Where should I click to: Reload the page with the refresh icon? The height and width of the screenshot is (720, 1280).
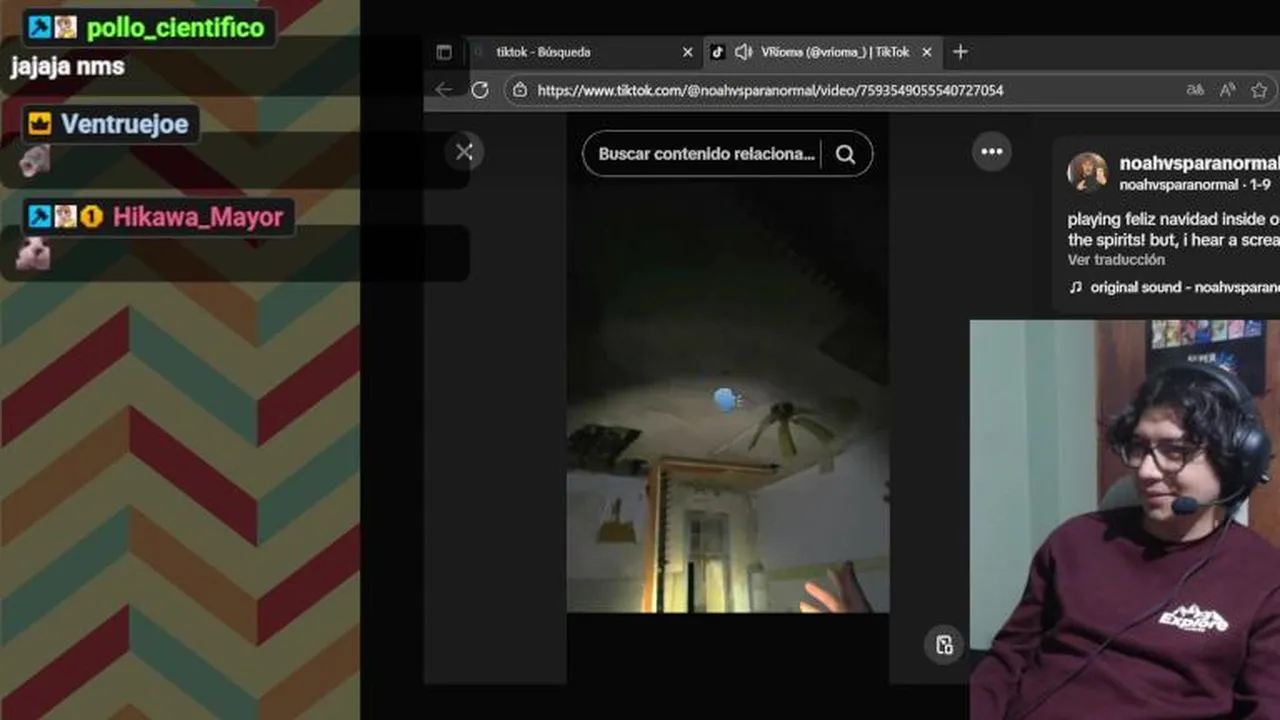tap(480, 90)
